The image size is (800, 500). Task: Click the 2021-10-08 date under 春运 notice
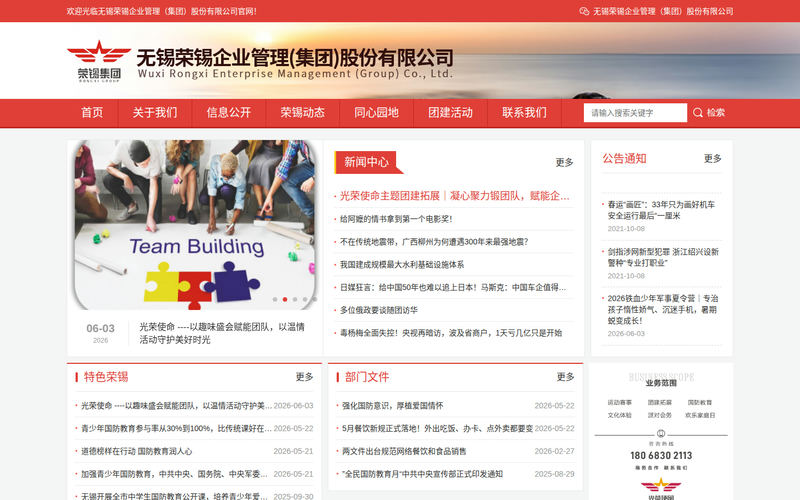626,229
